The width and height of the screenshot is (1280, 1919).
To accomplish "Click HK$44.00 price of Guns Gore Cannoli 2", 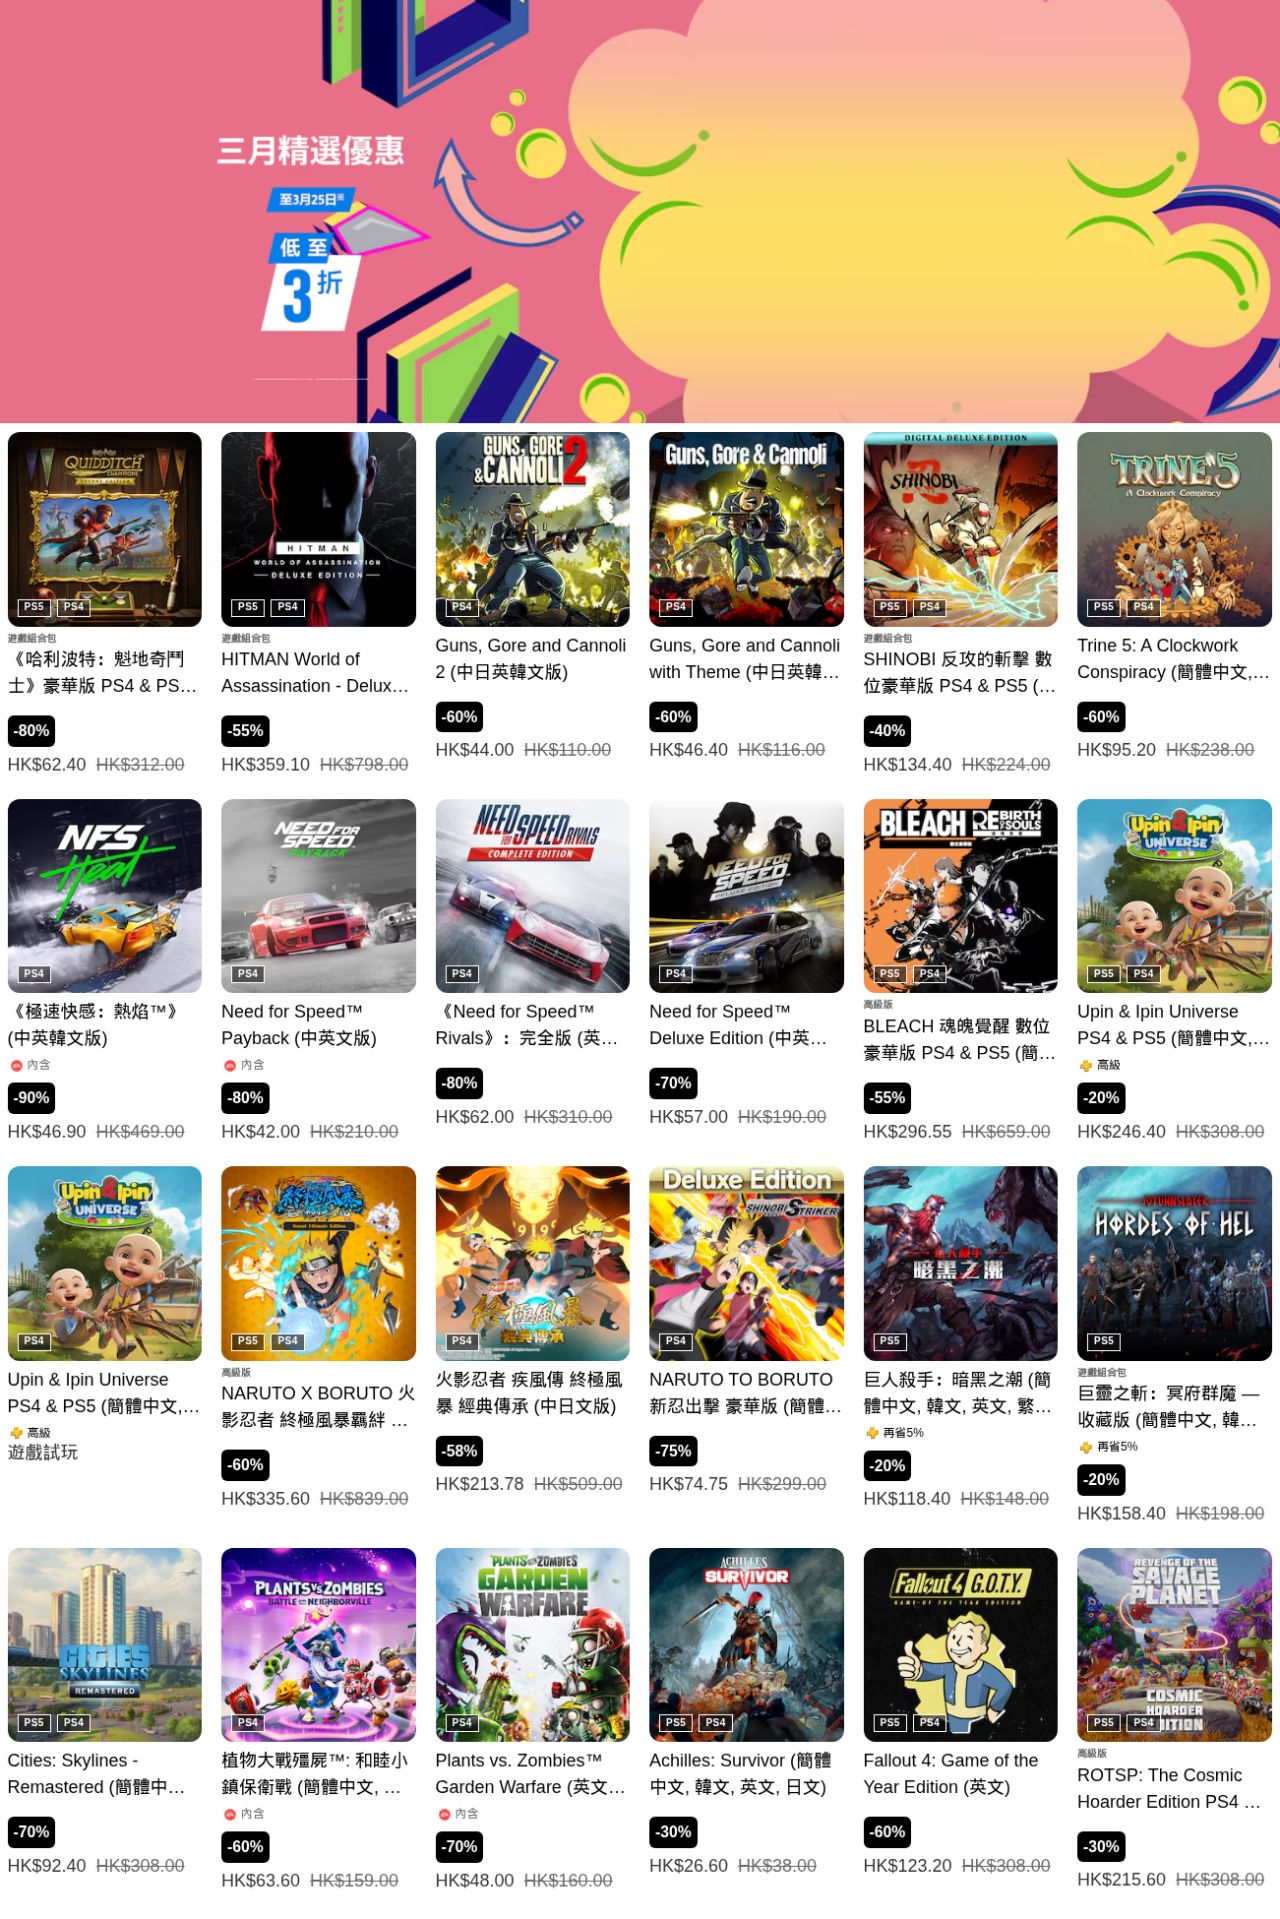I will pyautogui.click(x=474, y=750).
